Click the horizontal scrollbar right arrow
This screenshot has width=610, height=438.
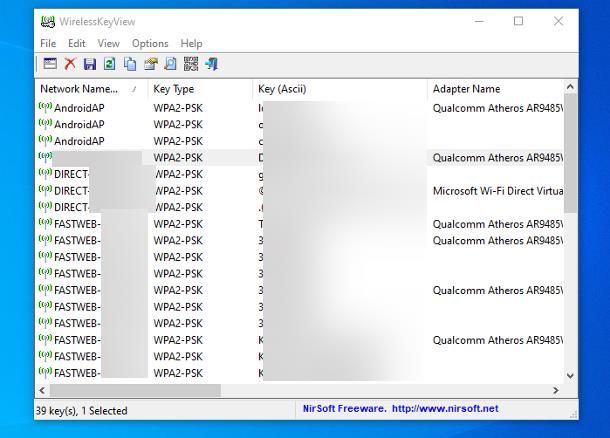point(556,390)
